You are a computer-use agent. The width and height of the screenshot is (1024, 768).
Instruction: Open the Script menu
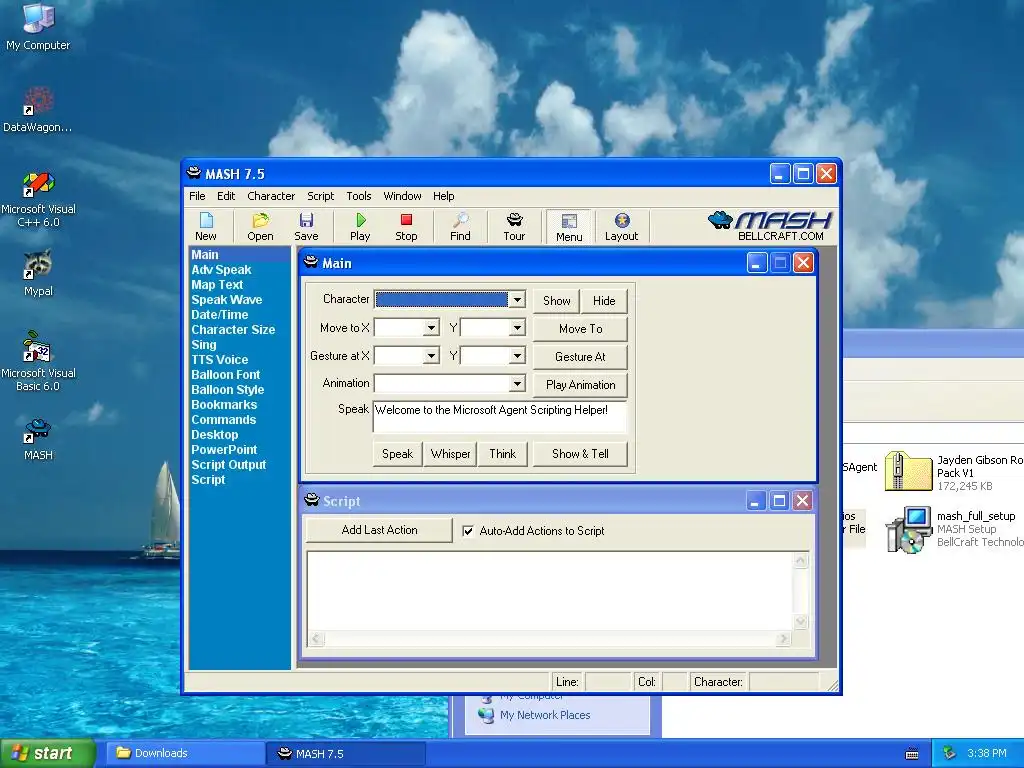[x=320, y=196]
